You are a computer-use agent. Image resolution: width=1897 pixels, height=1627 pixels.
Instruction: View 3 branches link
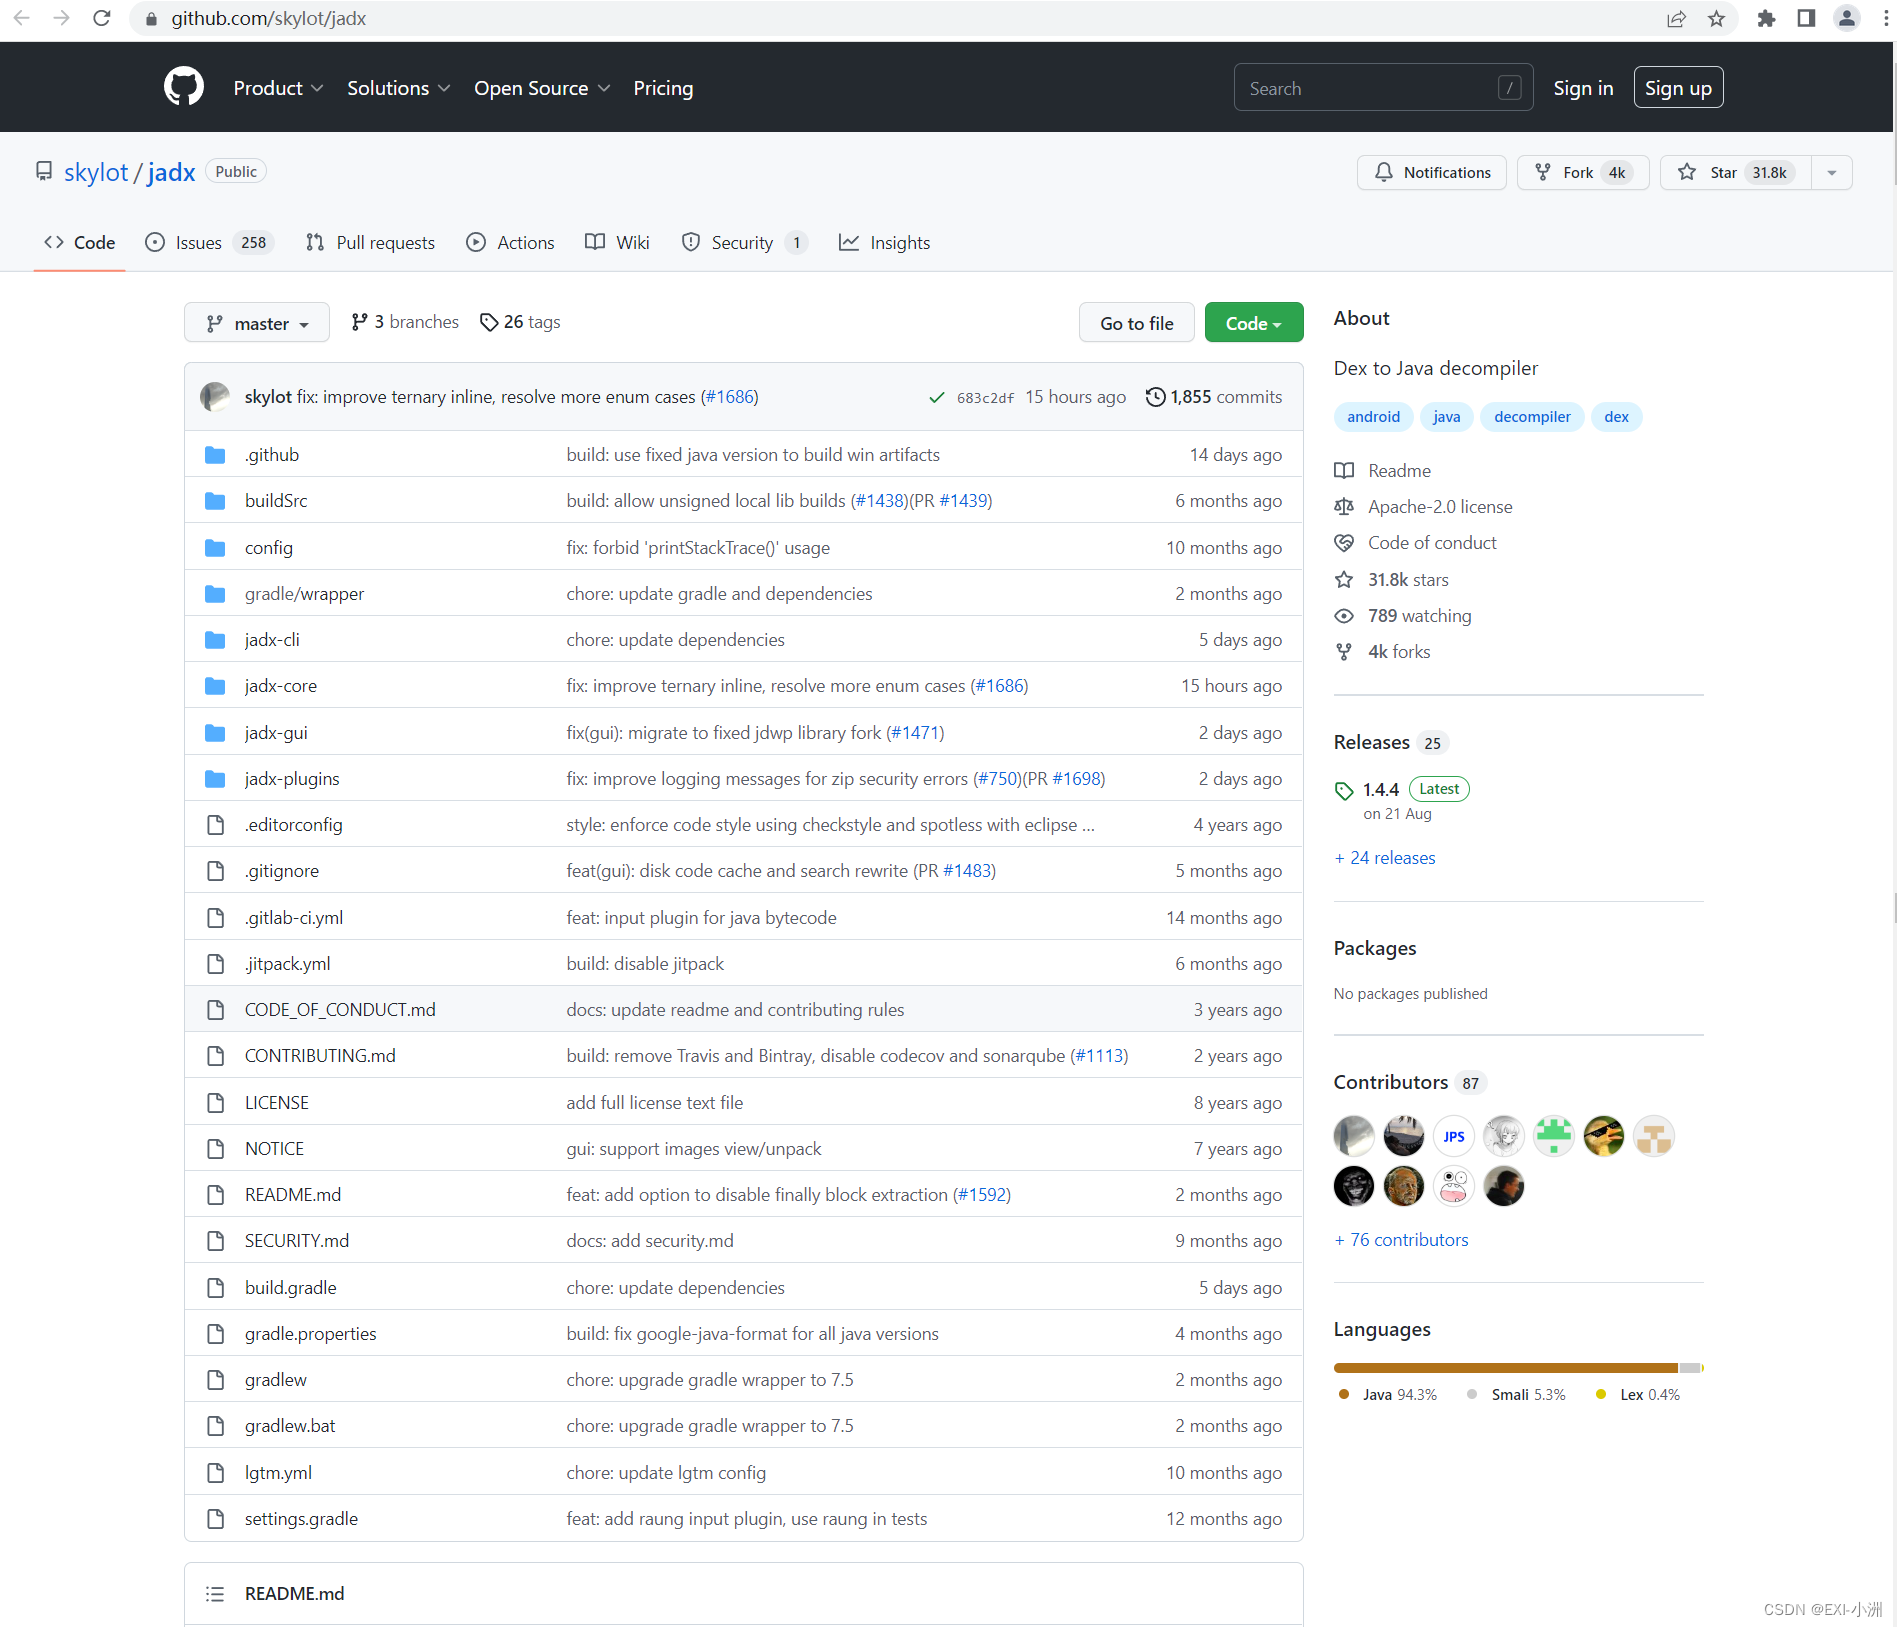pyautogui.click(x=405, y=322)
